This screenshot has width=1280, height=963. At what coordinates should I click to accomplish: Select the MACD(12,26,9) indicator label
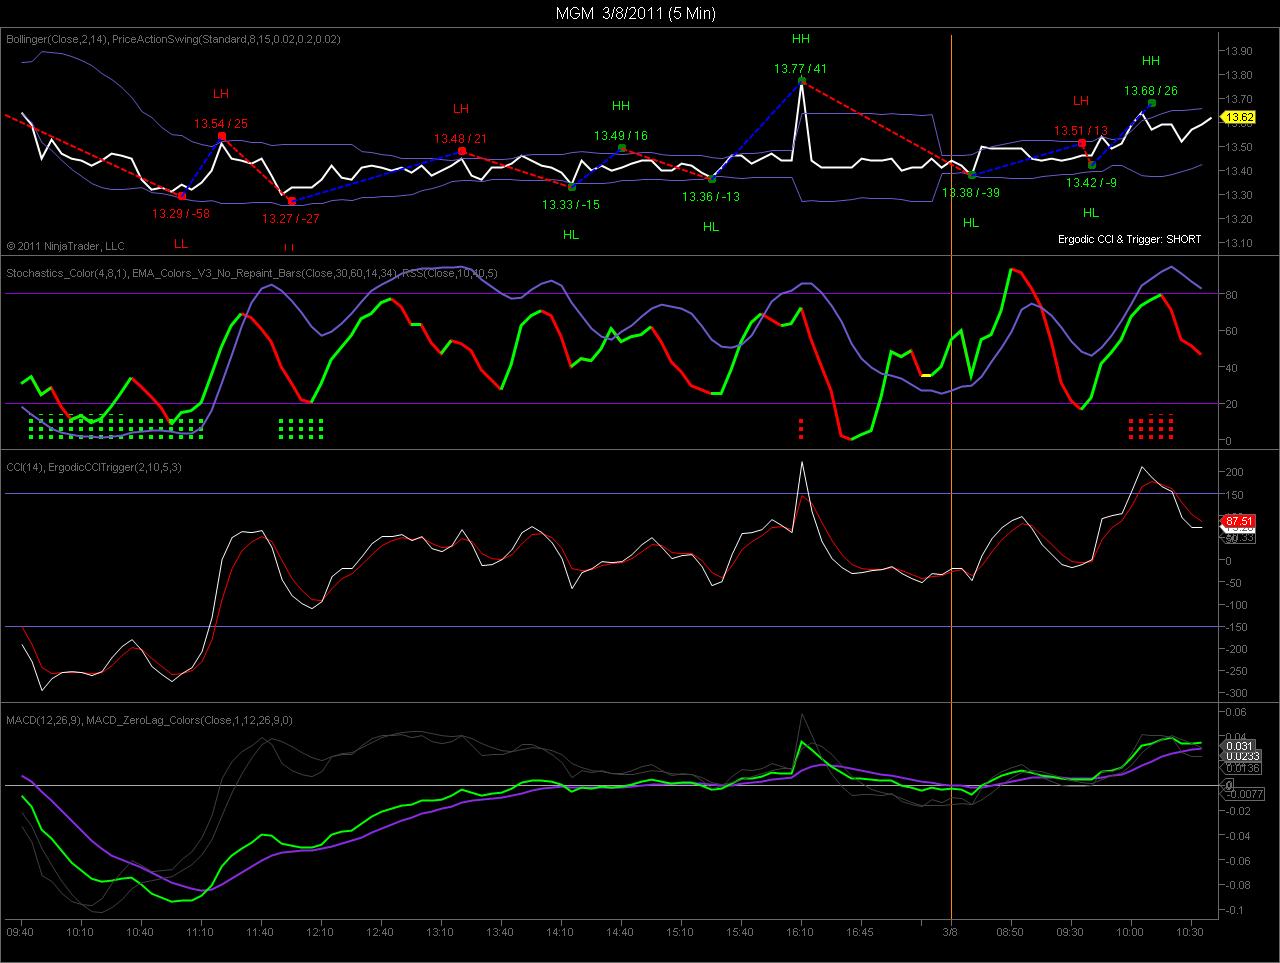coord(149,719)
